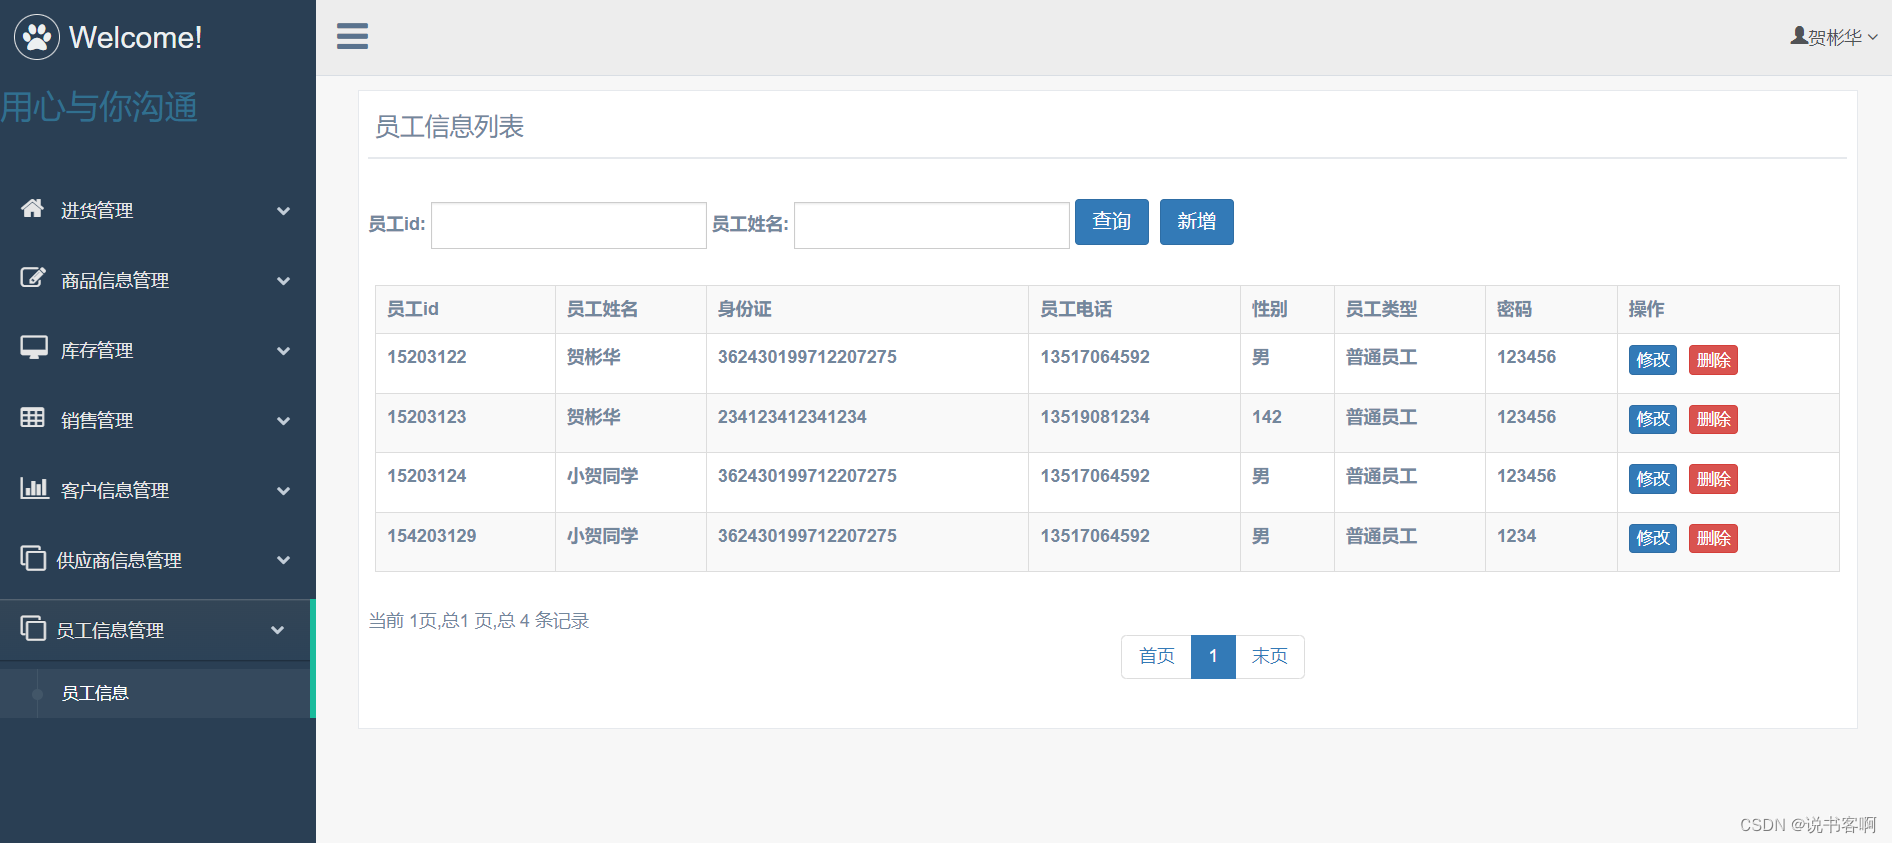The width and height of the screenshot is (1892, 843).
Task: Focus the 员工姓名 input field
Action: click(x=931, y=225)
